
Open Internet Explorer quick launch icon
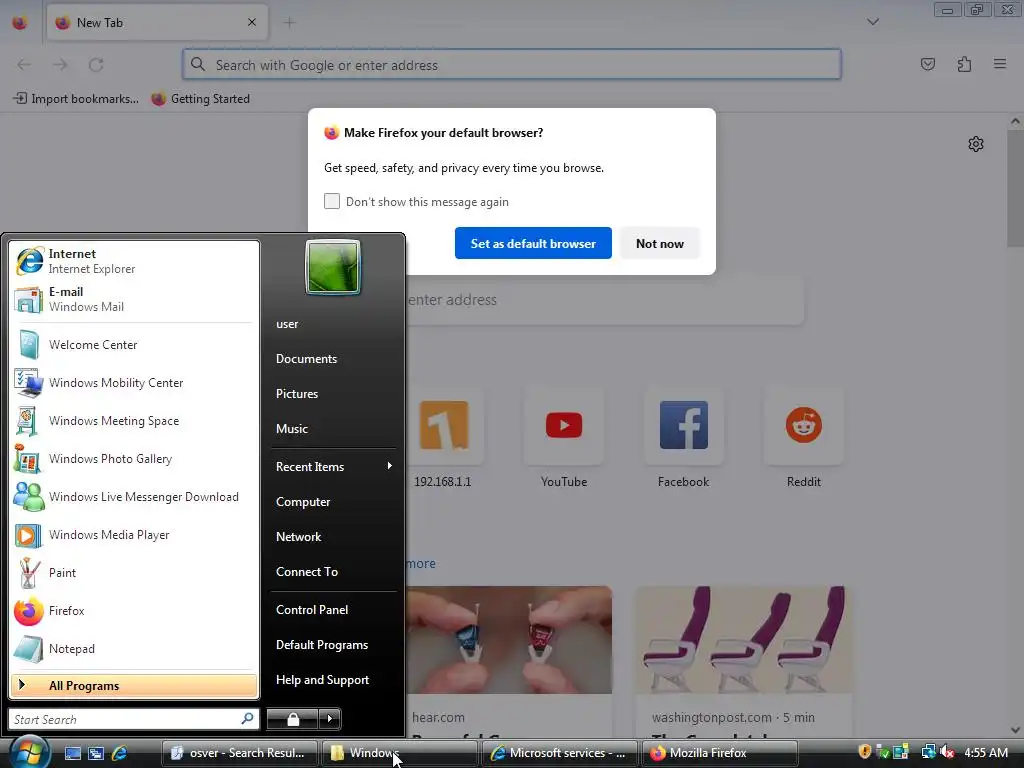coord(120,753)
